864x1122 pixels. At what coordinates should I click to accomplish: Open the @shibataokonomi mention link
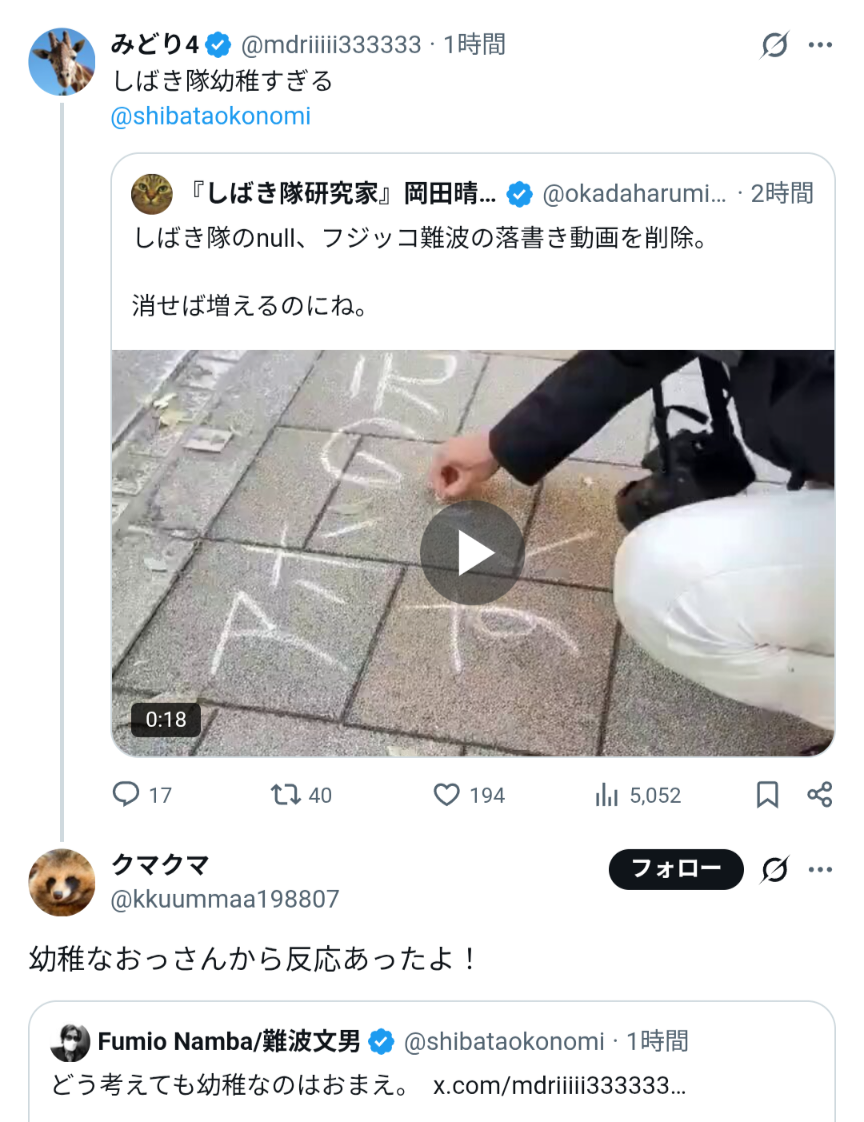pos(210,116)
